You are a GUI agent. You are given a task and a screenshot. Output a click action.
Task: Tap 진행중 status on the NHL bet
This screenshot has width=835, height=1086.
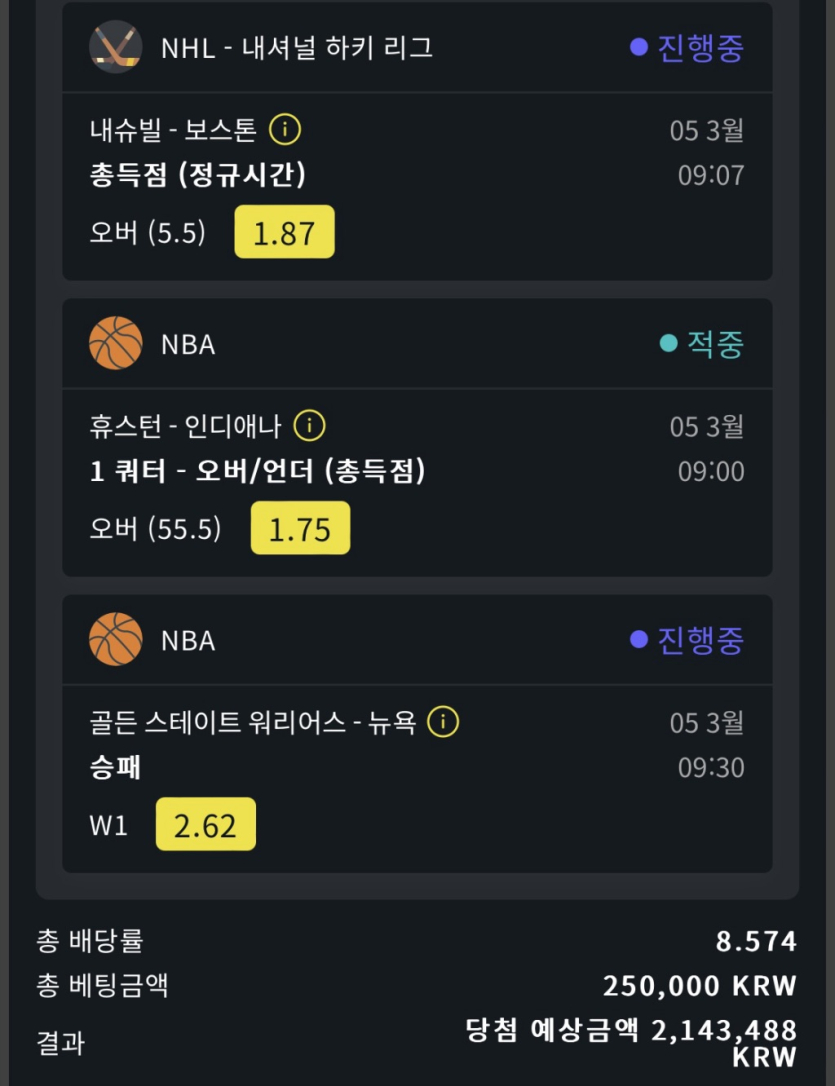coord(688,47)
